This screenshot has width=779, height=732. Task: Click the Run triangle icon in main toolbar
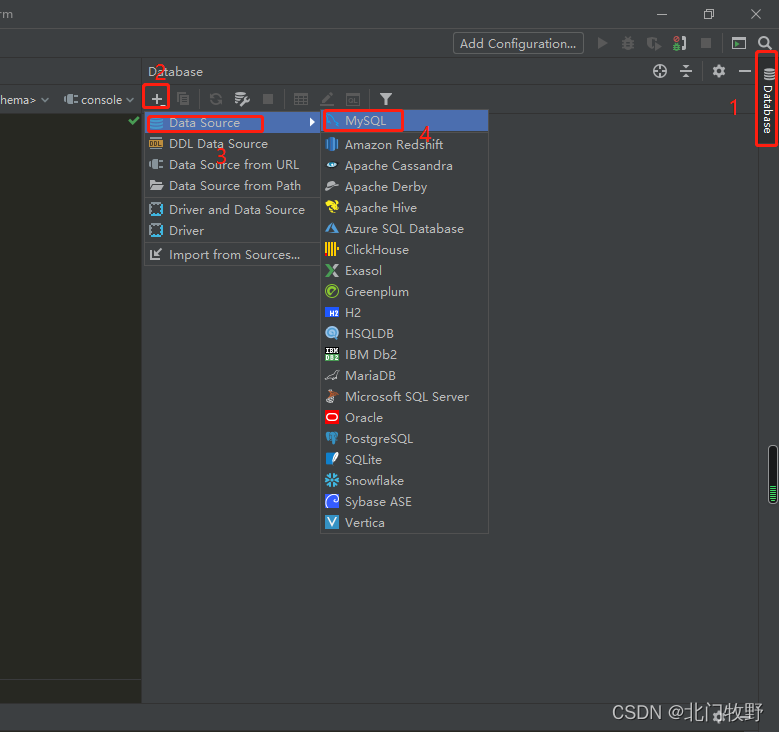coord(602,43)
